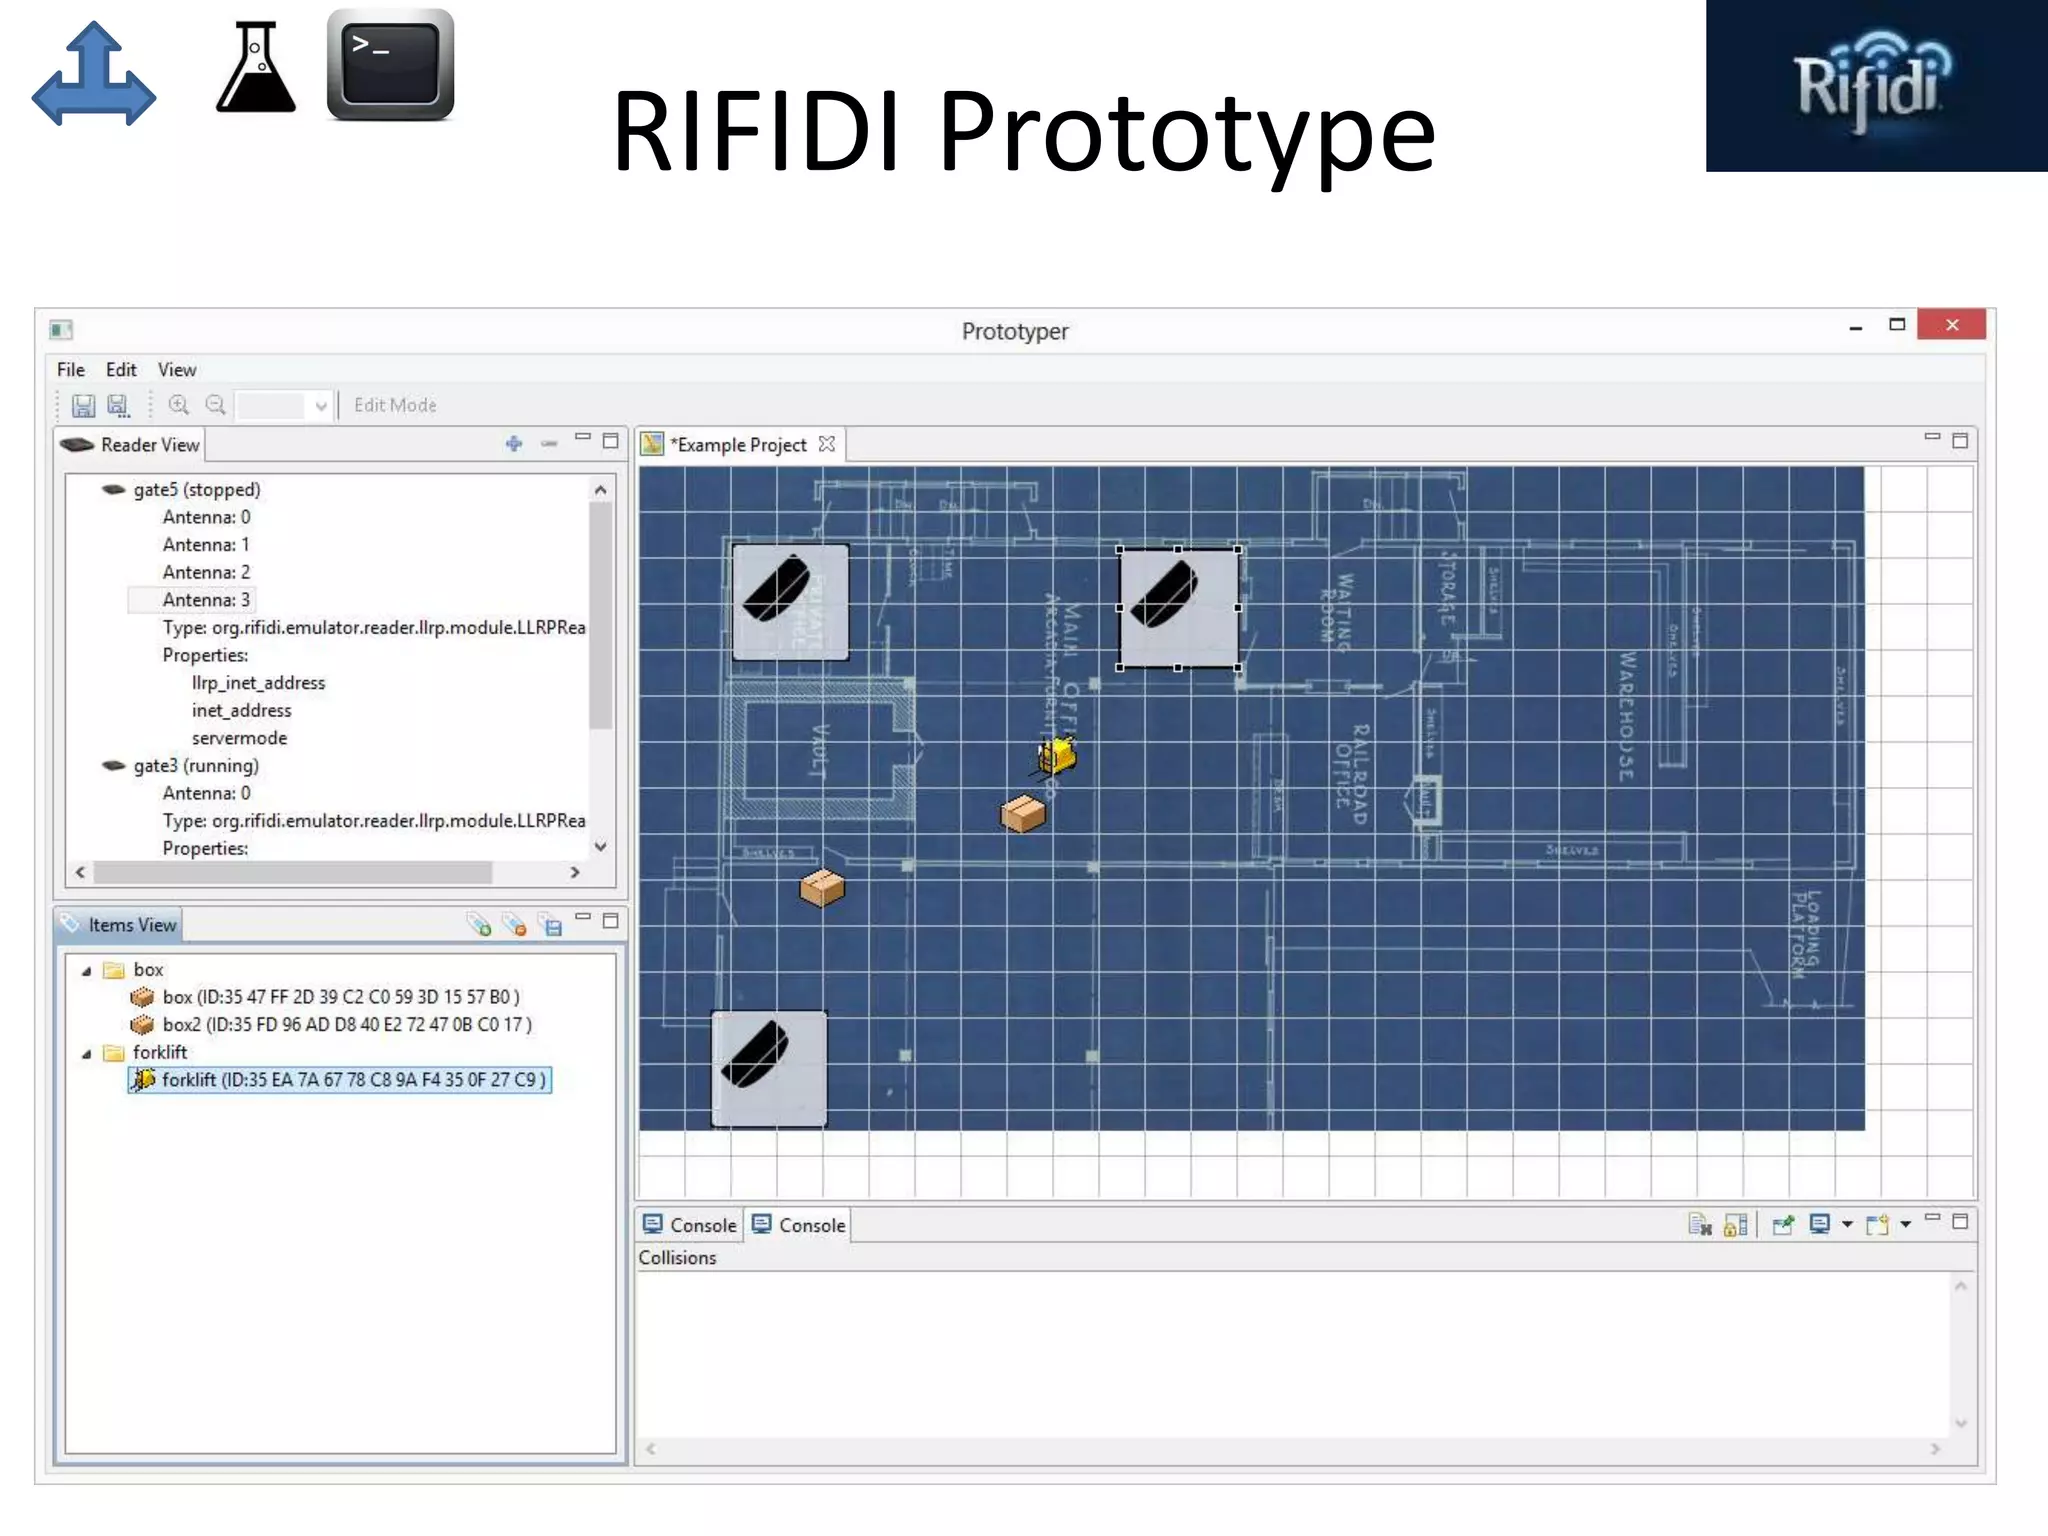
Task: Click the Display Selected Console icon
Action: [1820, 1224]
